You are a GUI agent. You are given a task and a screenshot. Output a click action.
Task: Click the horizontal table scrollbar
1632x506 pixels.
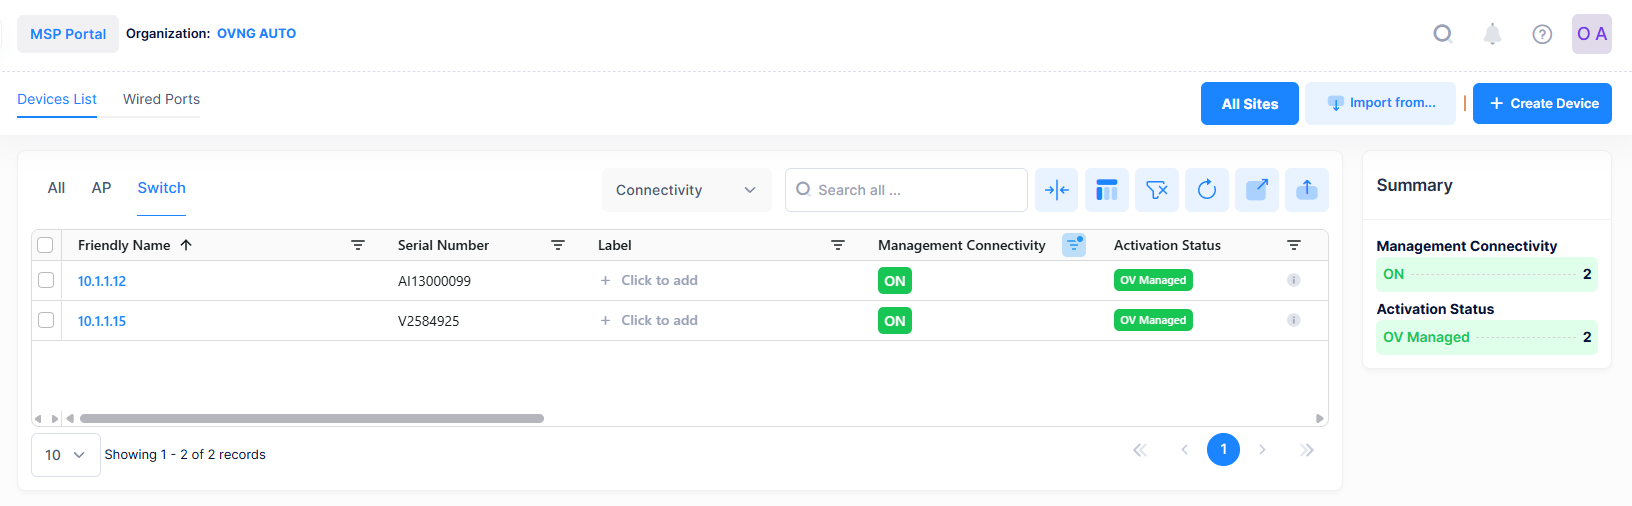pyautogui.click(x=312, y=419)
